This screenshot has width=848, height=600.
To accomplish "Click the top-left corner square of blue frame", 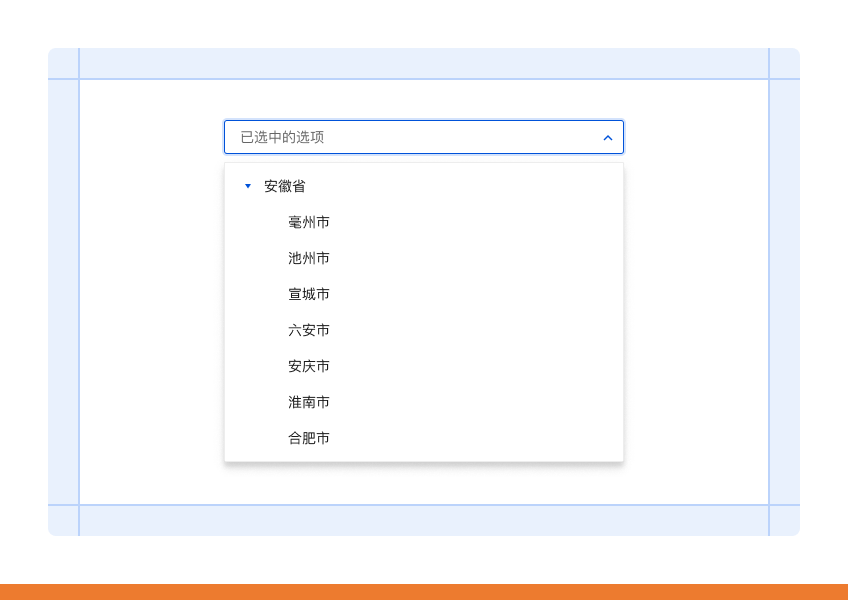I will pos(63,63).
